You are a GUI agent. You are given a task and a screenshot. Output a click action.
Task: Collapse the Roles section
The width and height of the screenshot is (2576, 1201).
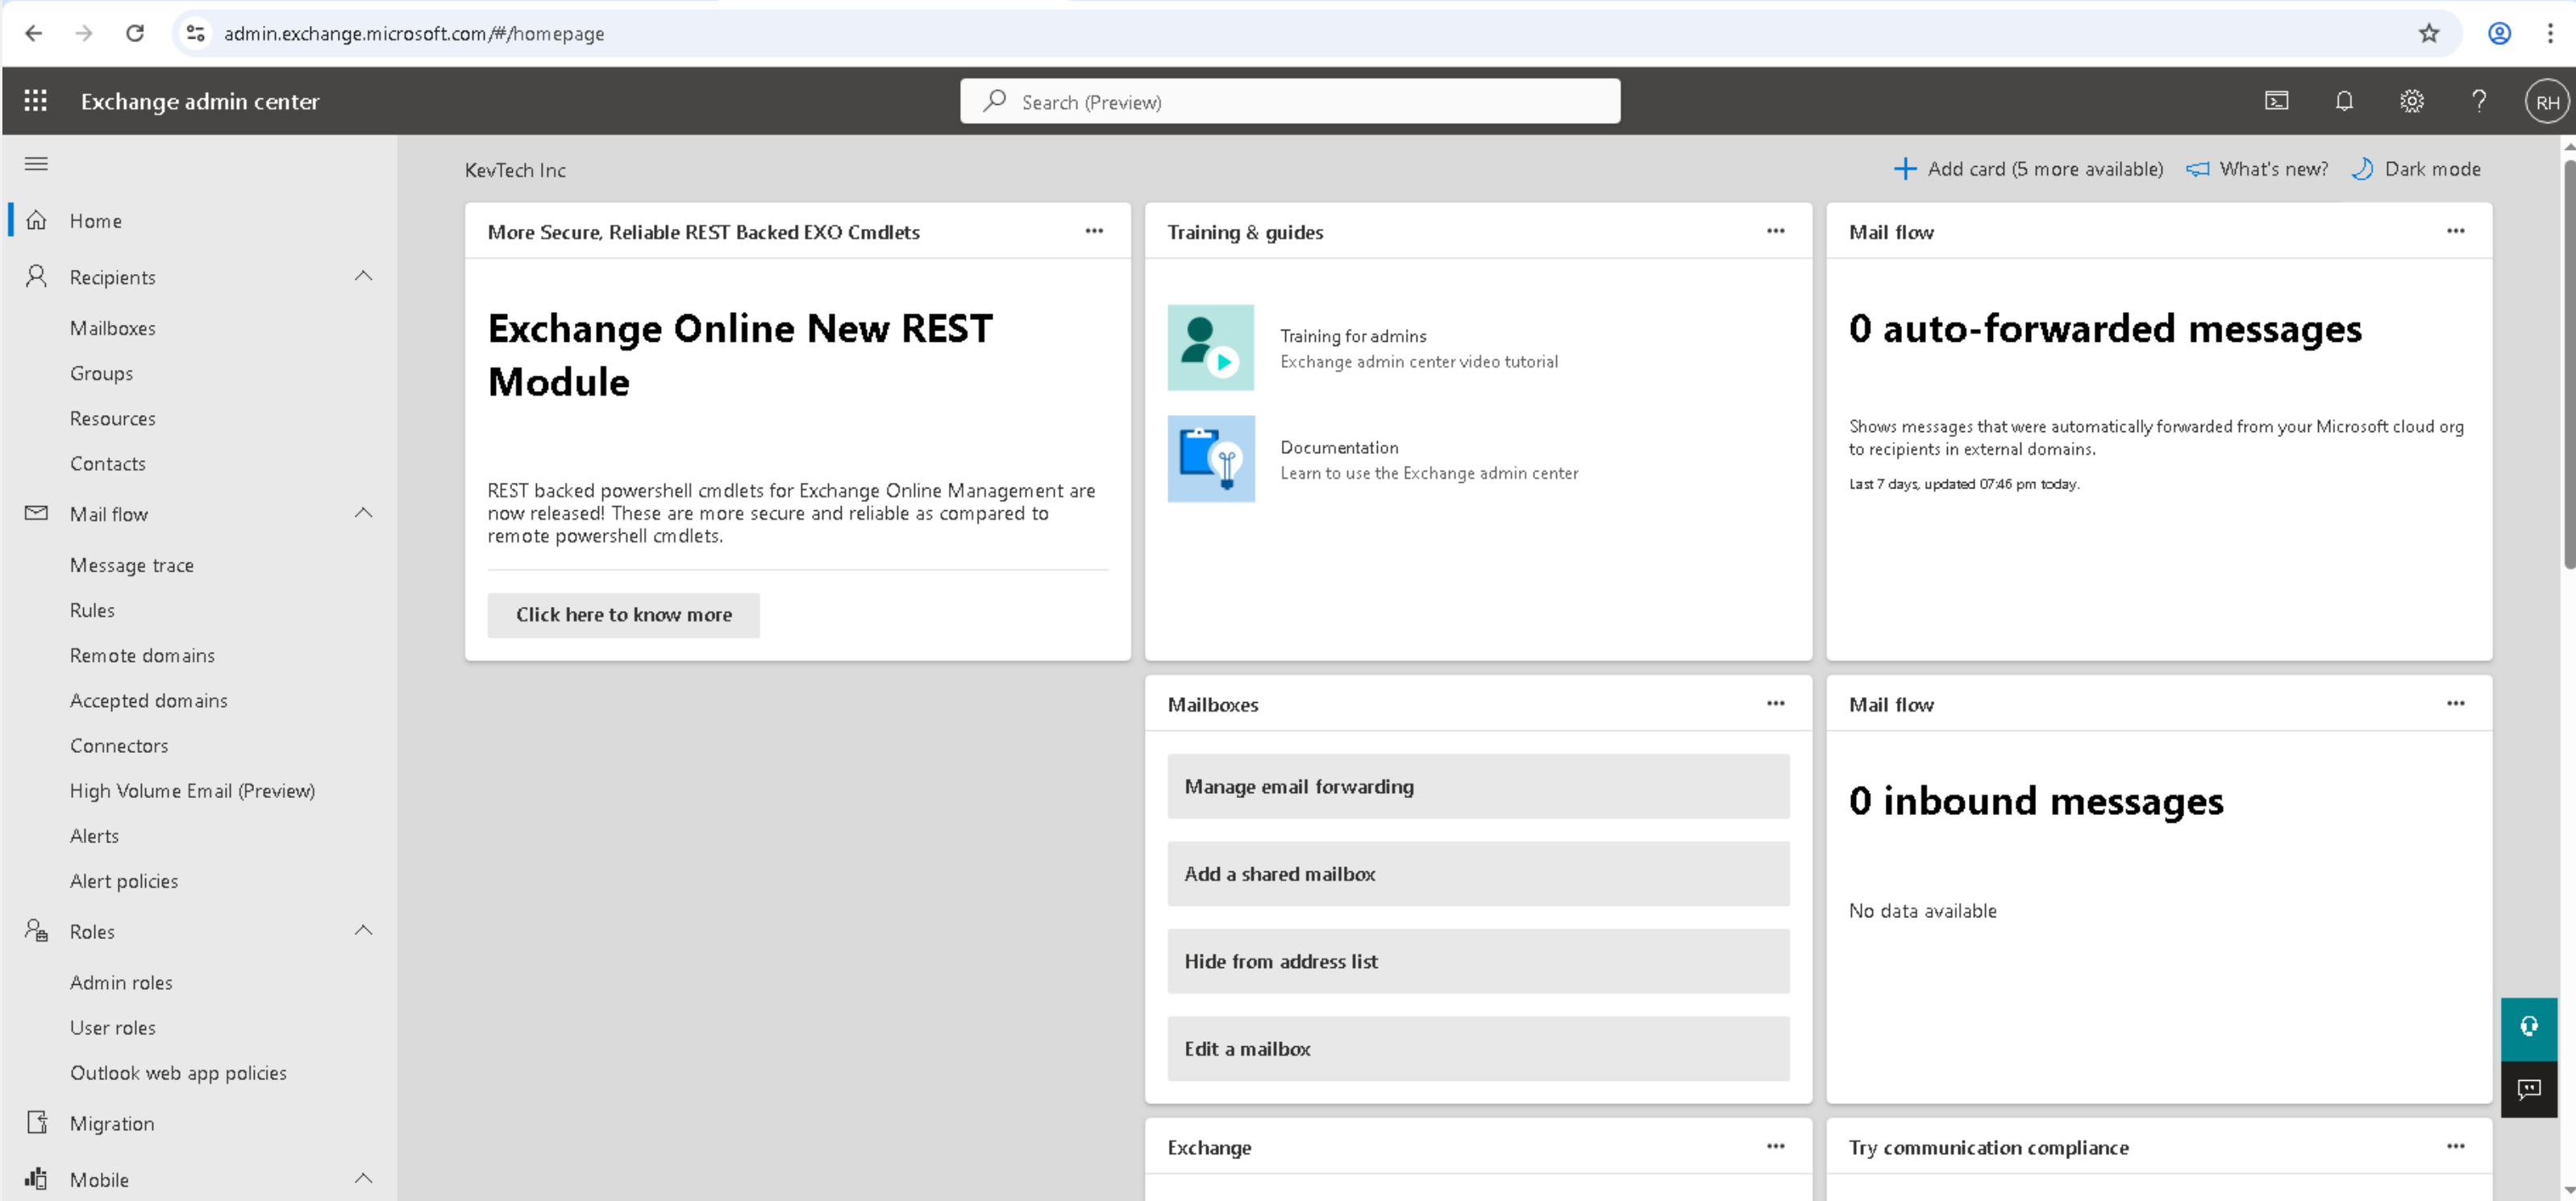point(363,930)
